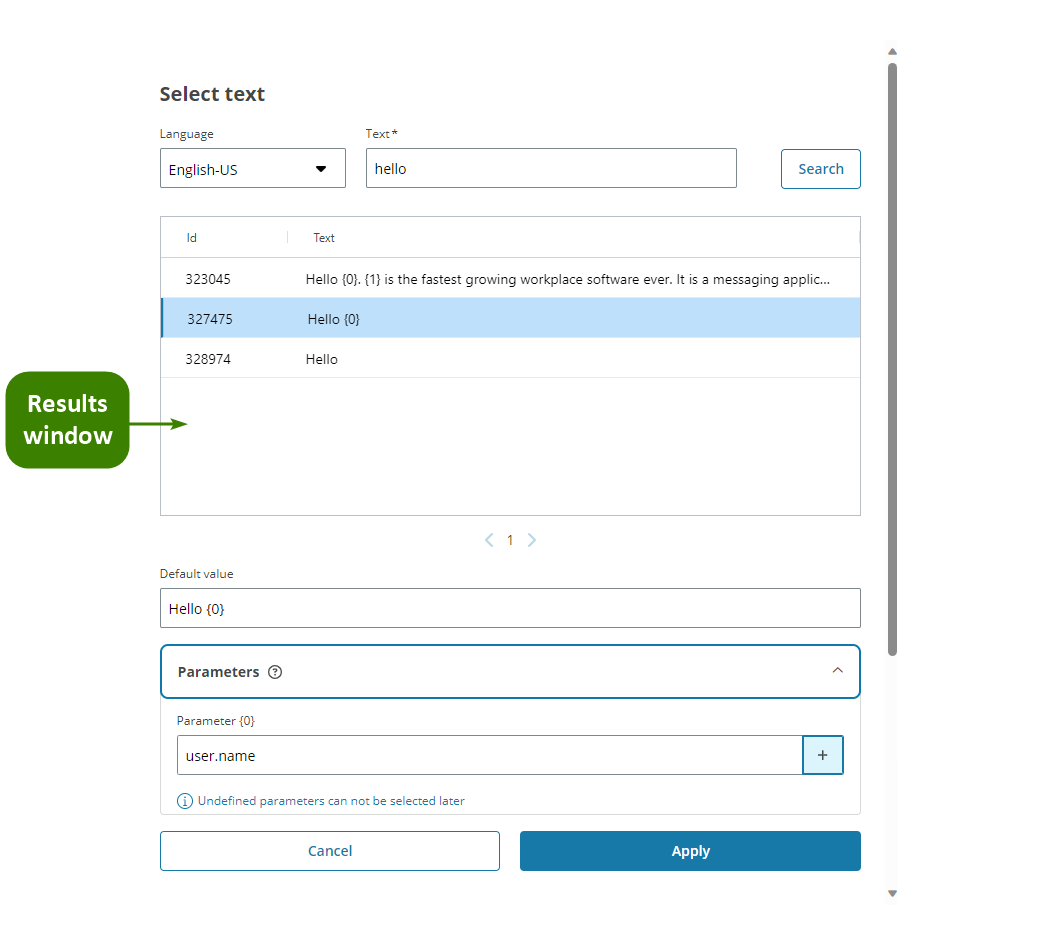The width and height of the screenshot is (1057, 945).
Task: Click inside the Default value field
Action: (x=510, y=607)
